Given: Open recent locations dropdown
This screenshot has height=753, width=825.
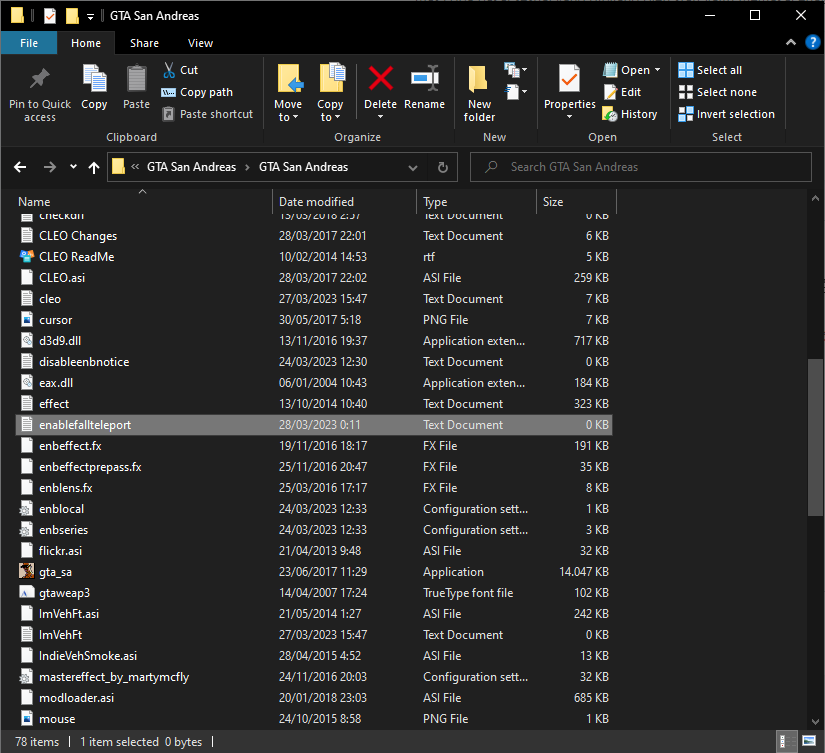Looking at the screenshot, I should (73, 167).
